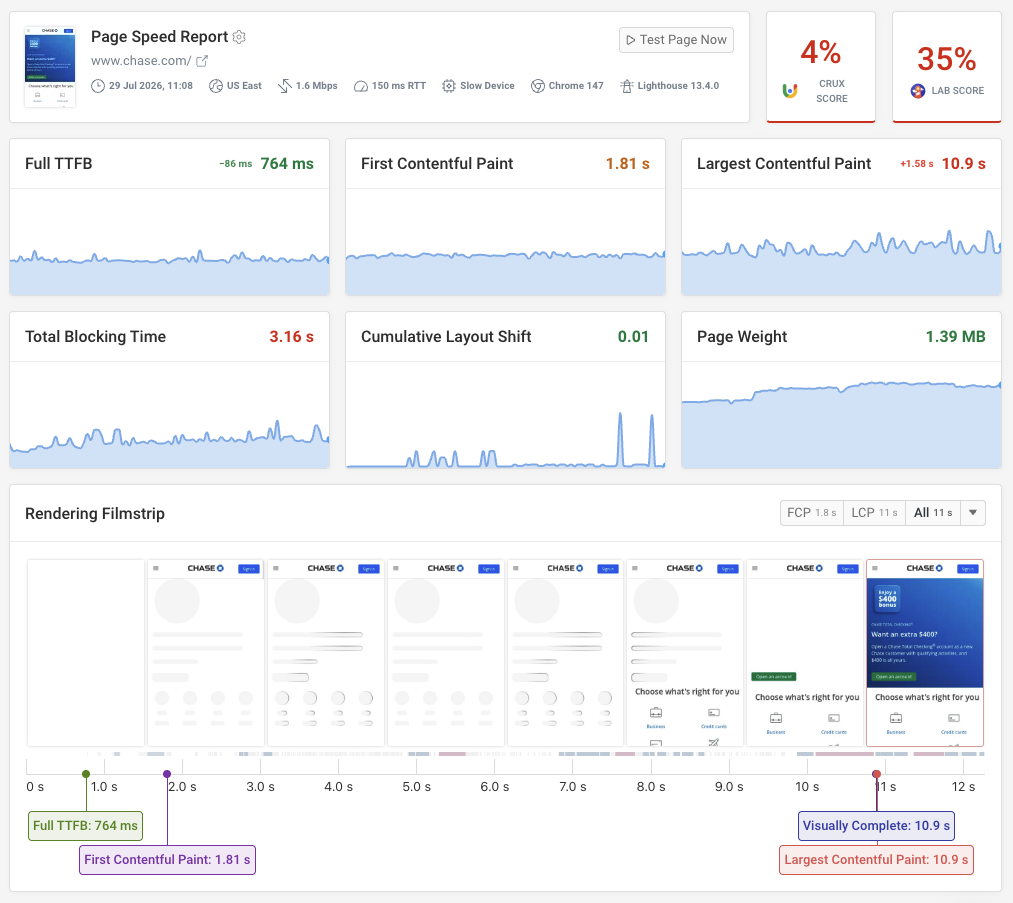Select the LCP 11 s filmstrip tab

pyautogui.click(x=874, y=513)
